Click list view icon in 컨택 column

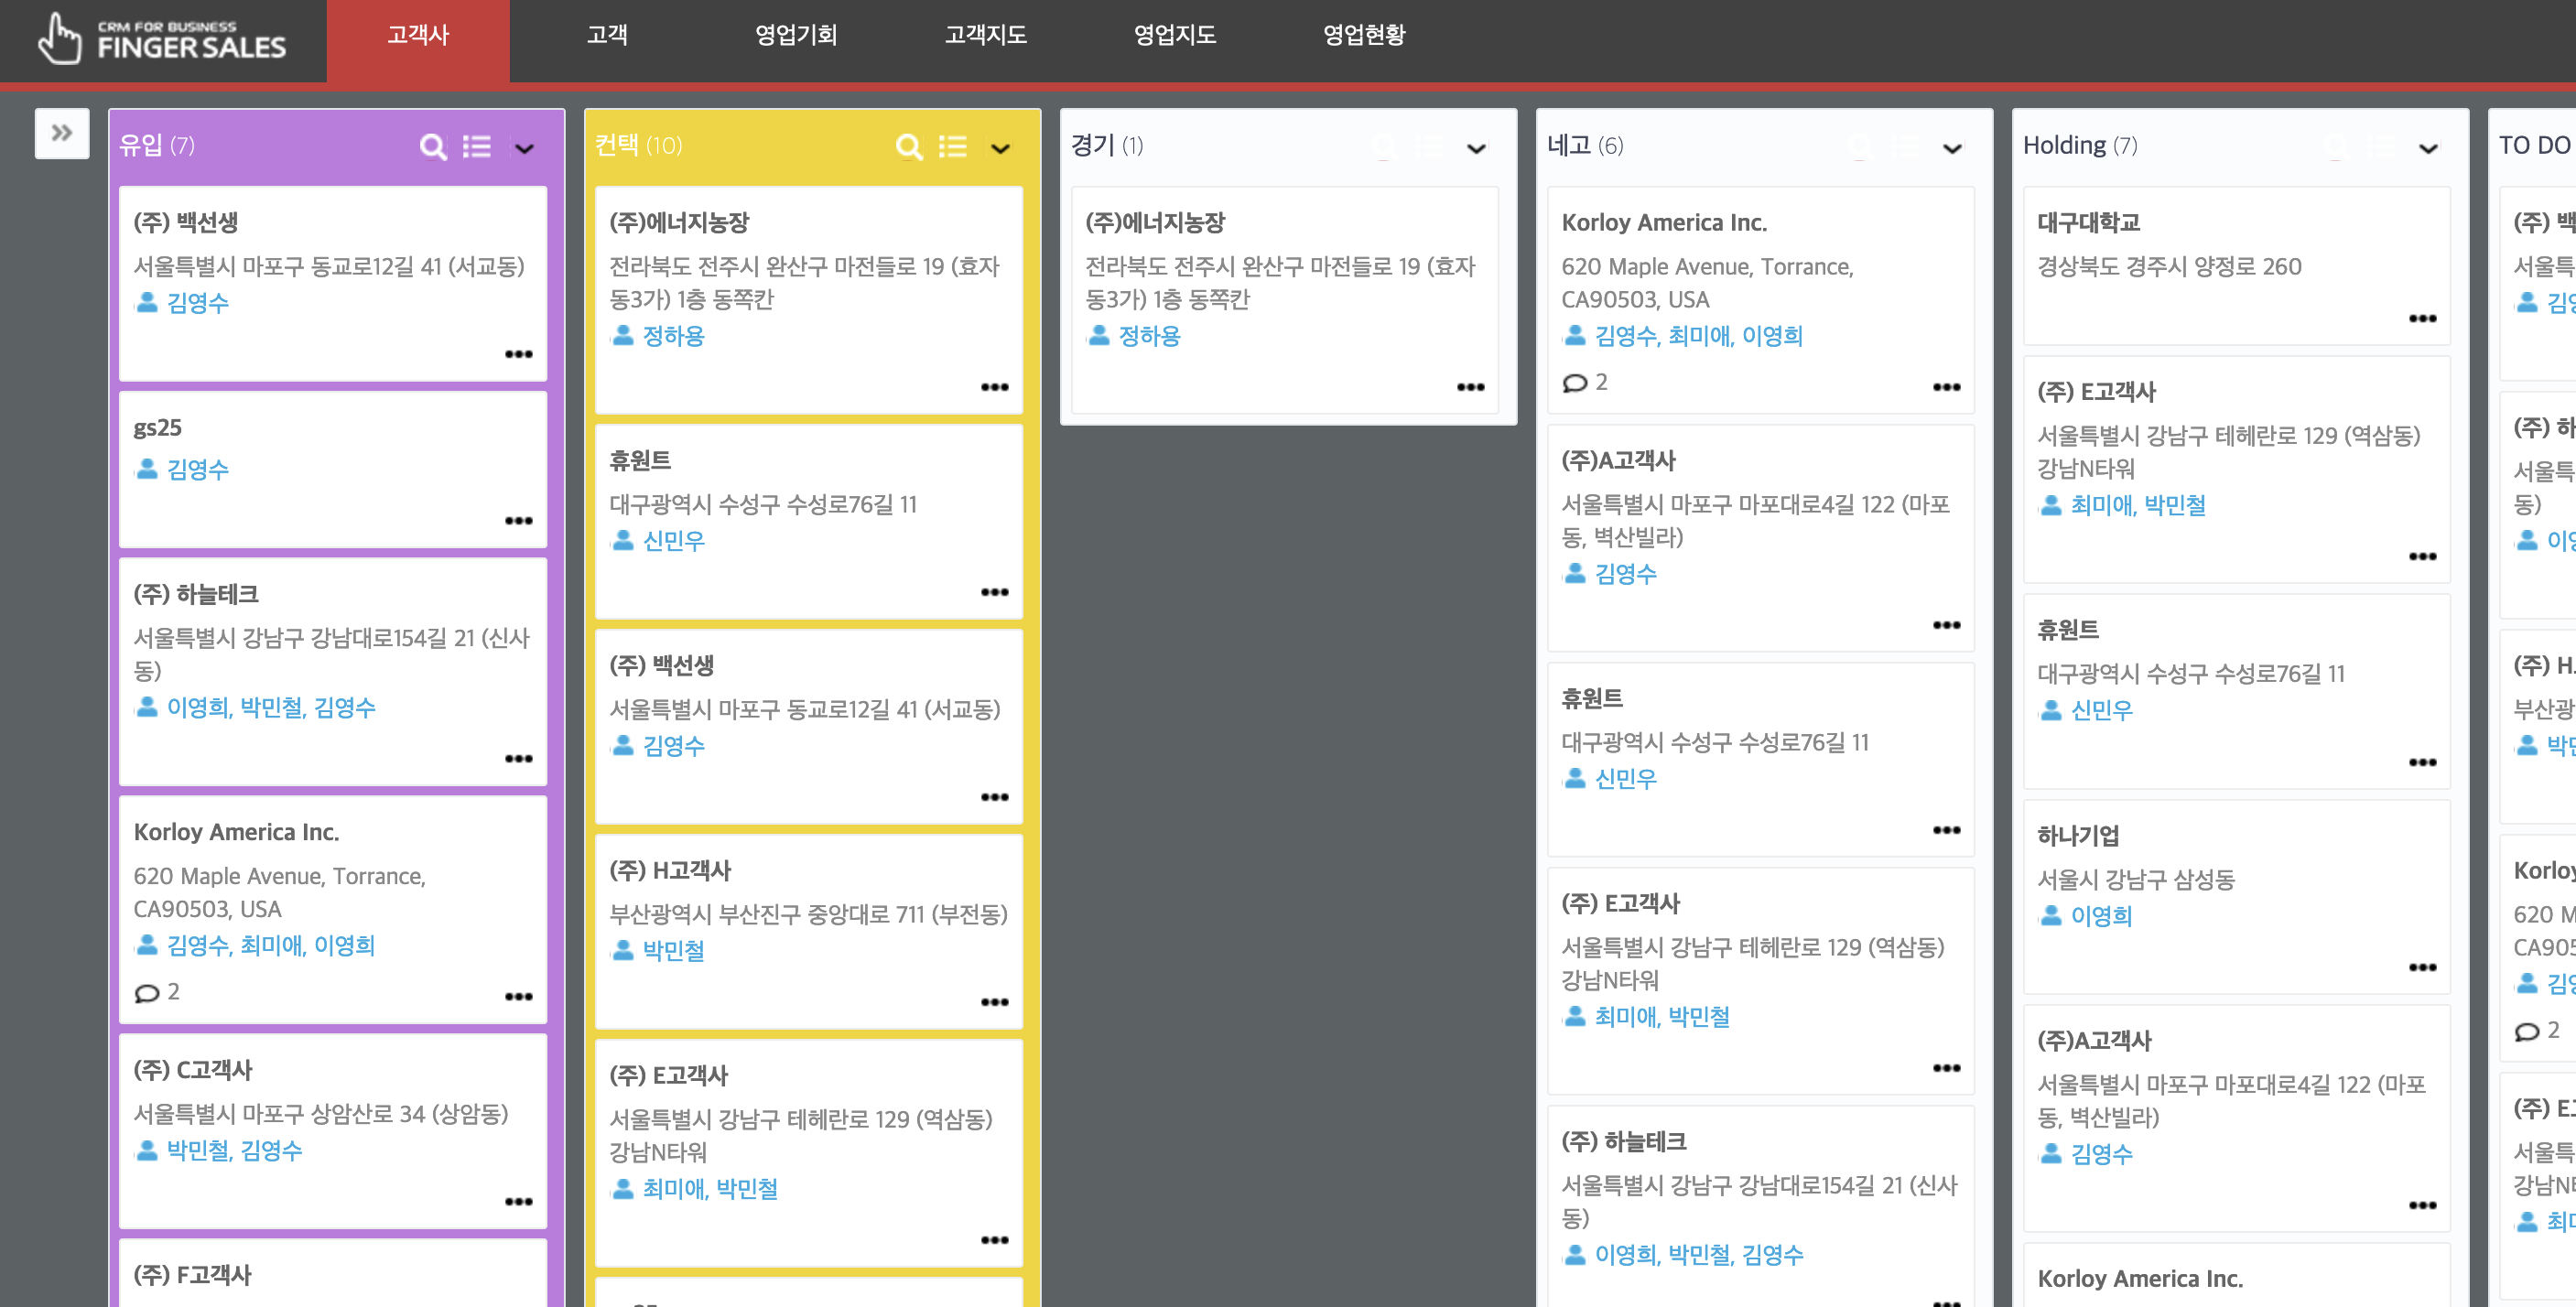click(953, 147)
